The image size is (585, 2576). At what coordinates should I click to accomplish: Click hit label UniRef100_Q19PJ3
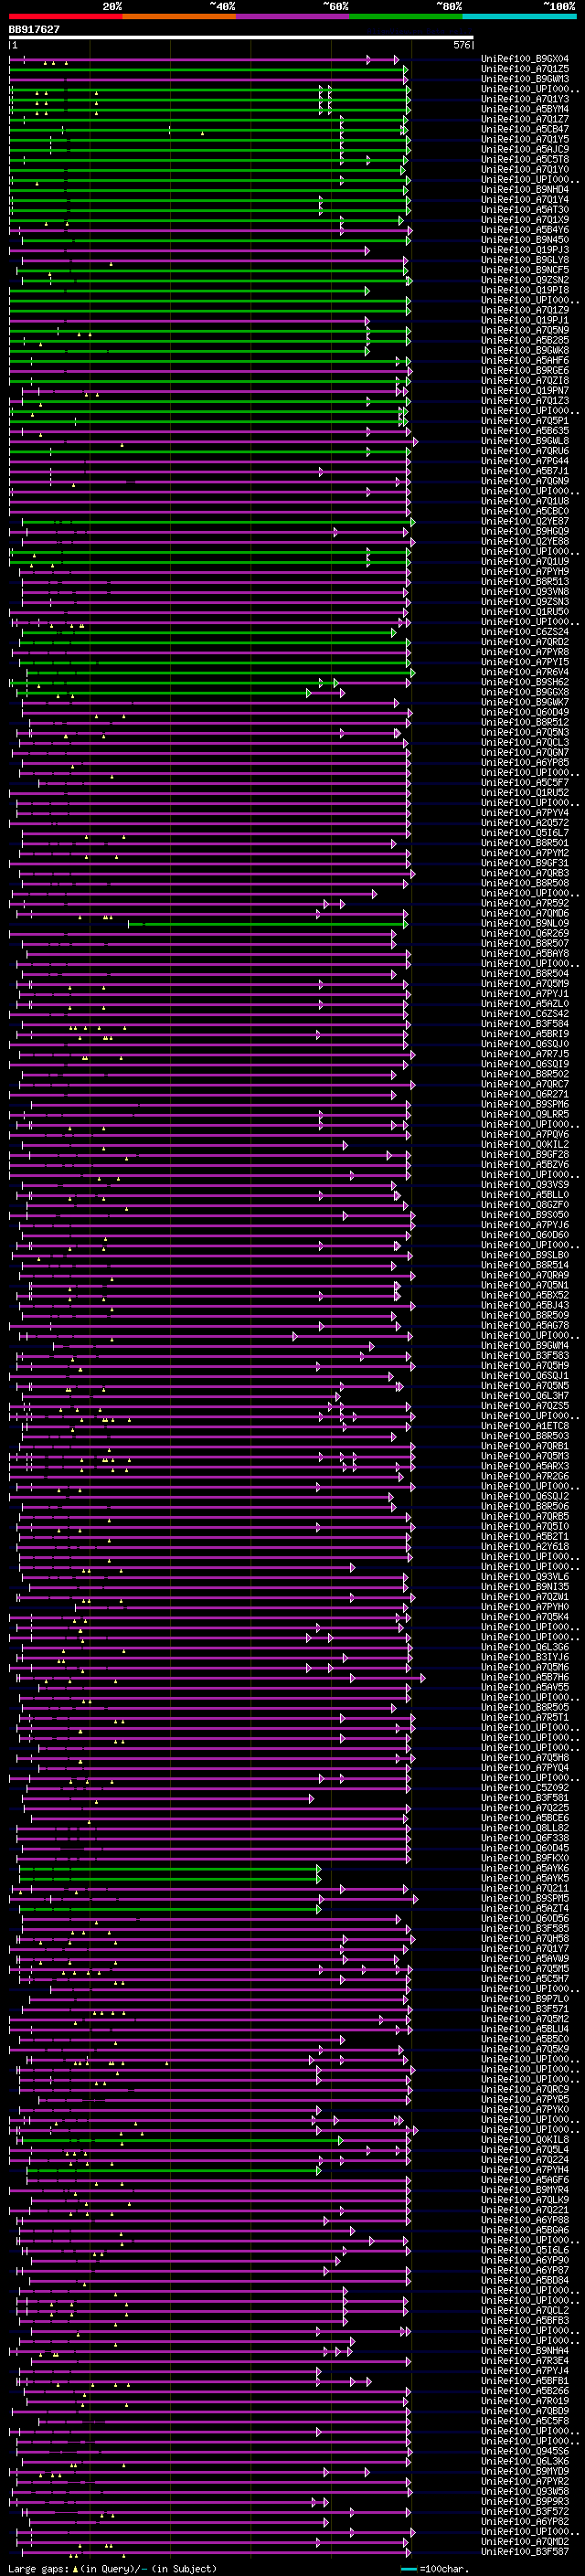click(x=525, y=250)
